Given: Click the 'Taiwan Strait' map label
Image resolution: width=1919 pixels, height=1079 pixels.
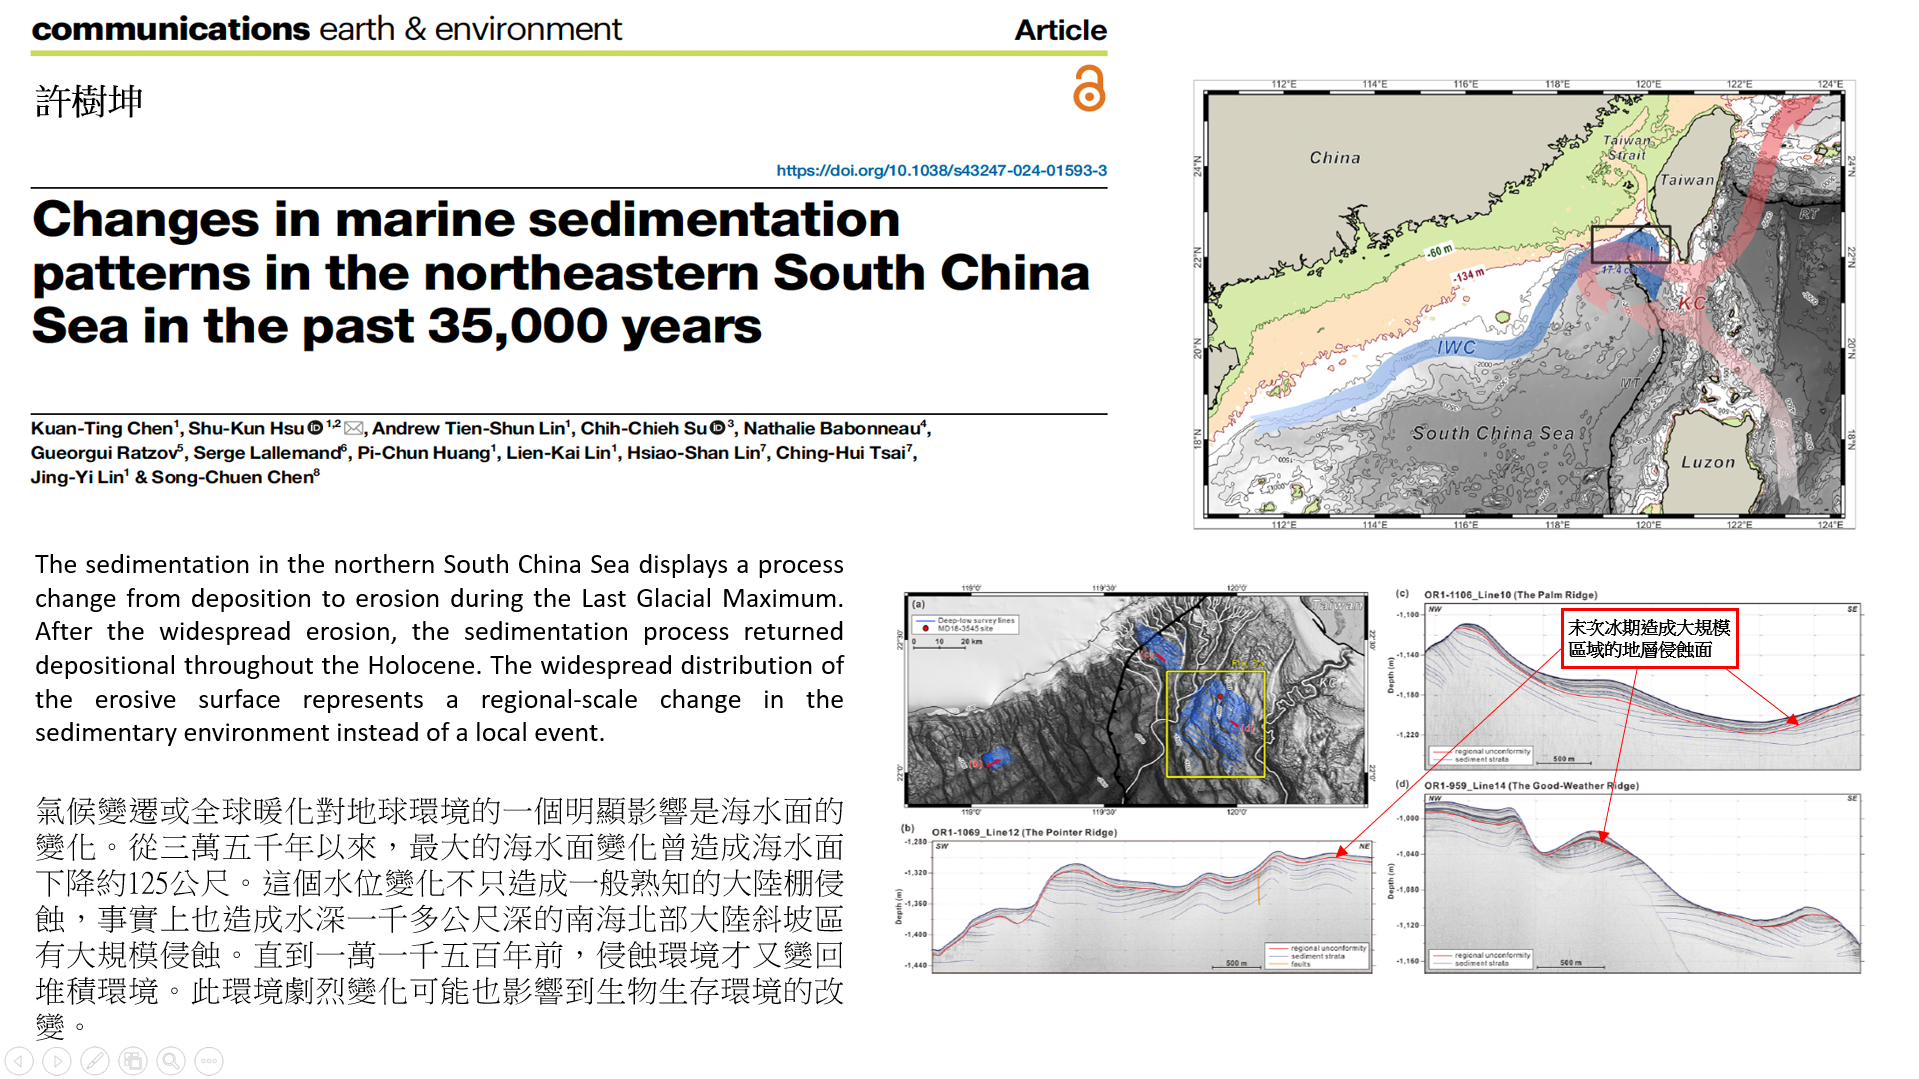Looking at the screenshot, I should [1627, 147].
